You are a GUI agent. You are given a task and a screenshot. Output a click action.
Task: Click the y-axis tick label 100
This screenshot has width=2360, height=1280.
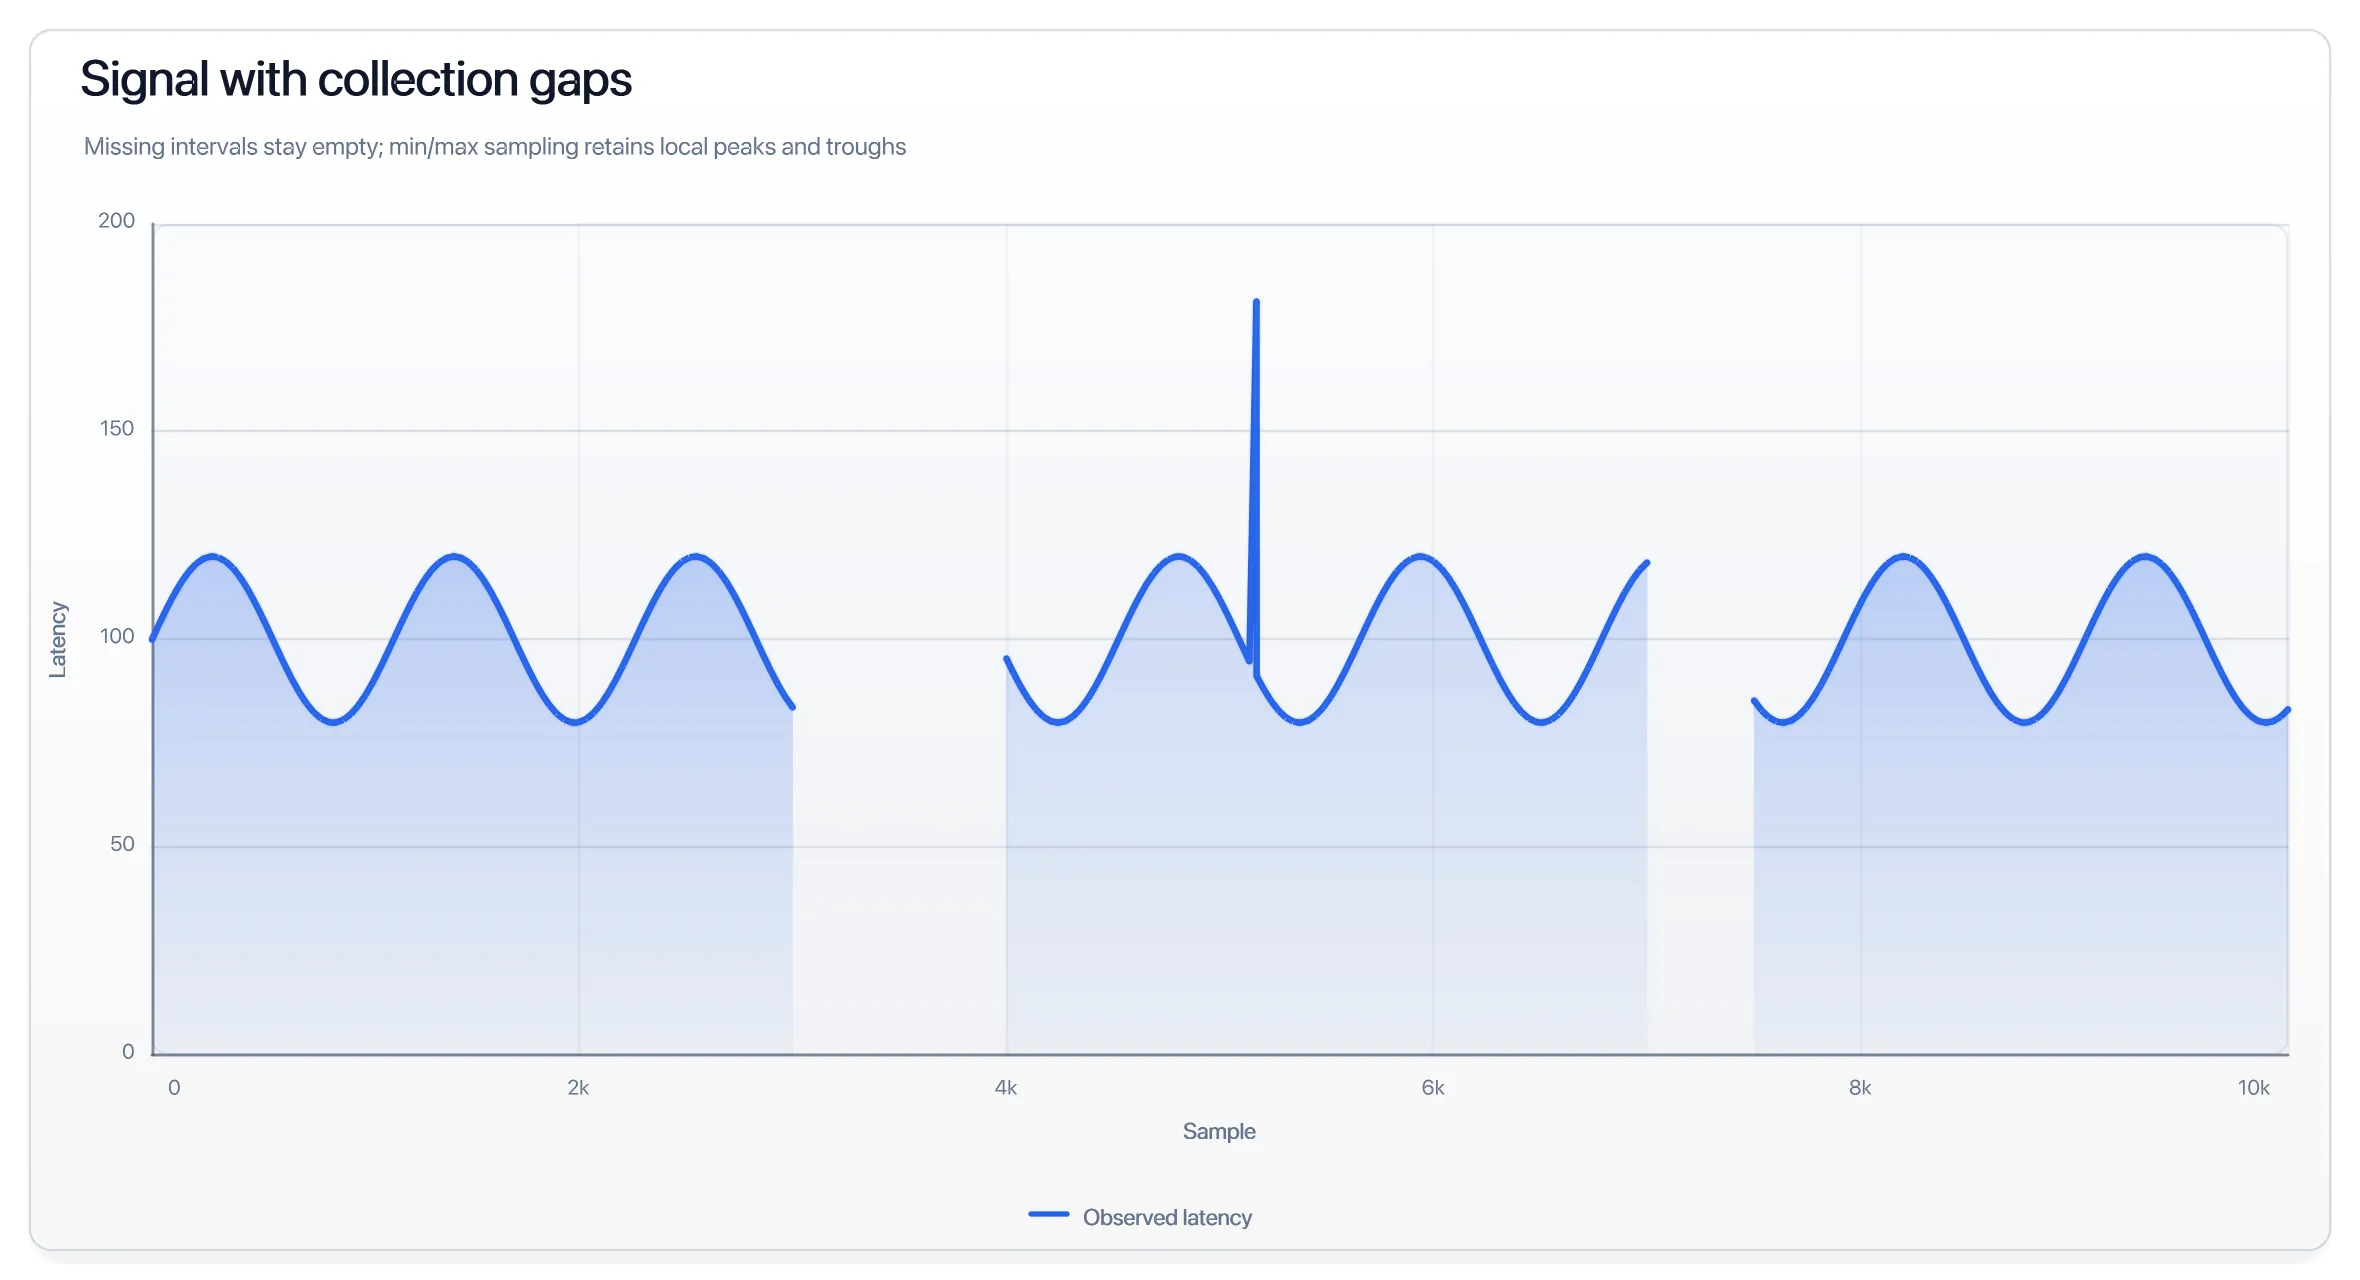(116, 637)
